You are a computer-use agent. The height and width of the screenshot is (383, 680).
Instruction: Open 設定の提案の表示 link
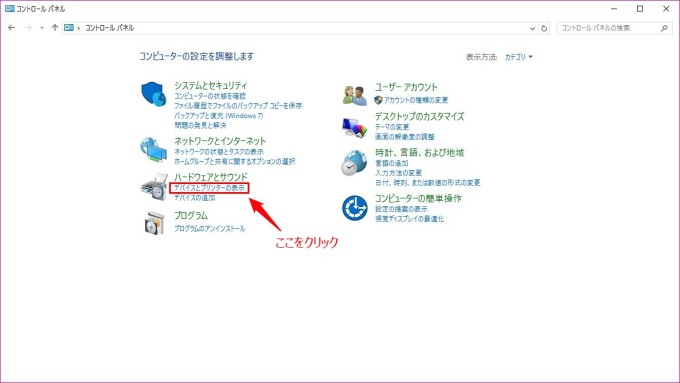[401, 209]
